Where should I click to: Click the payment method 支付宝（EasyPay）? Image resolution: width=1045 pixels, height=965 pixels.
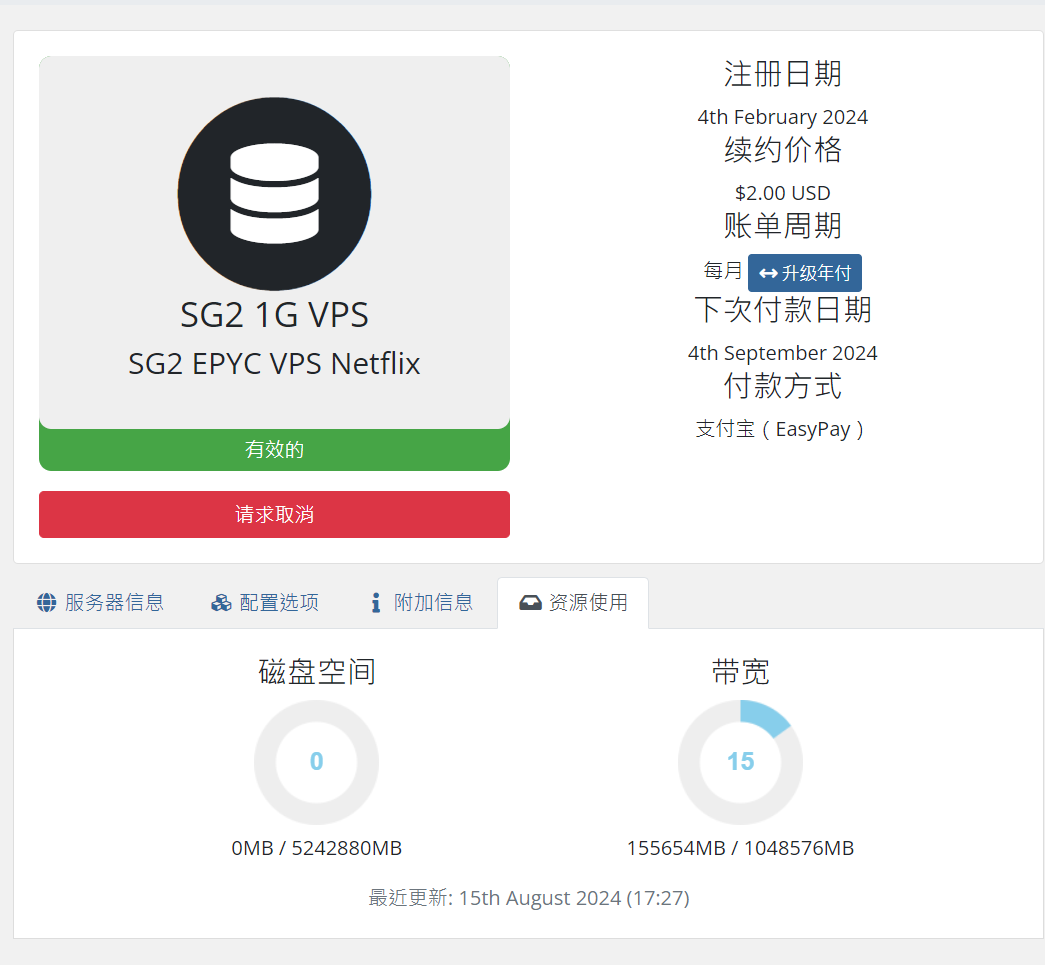(x=780, y=429)
